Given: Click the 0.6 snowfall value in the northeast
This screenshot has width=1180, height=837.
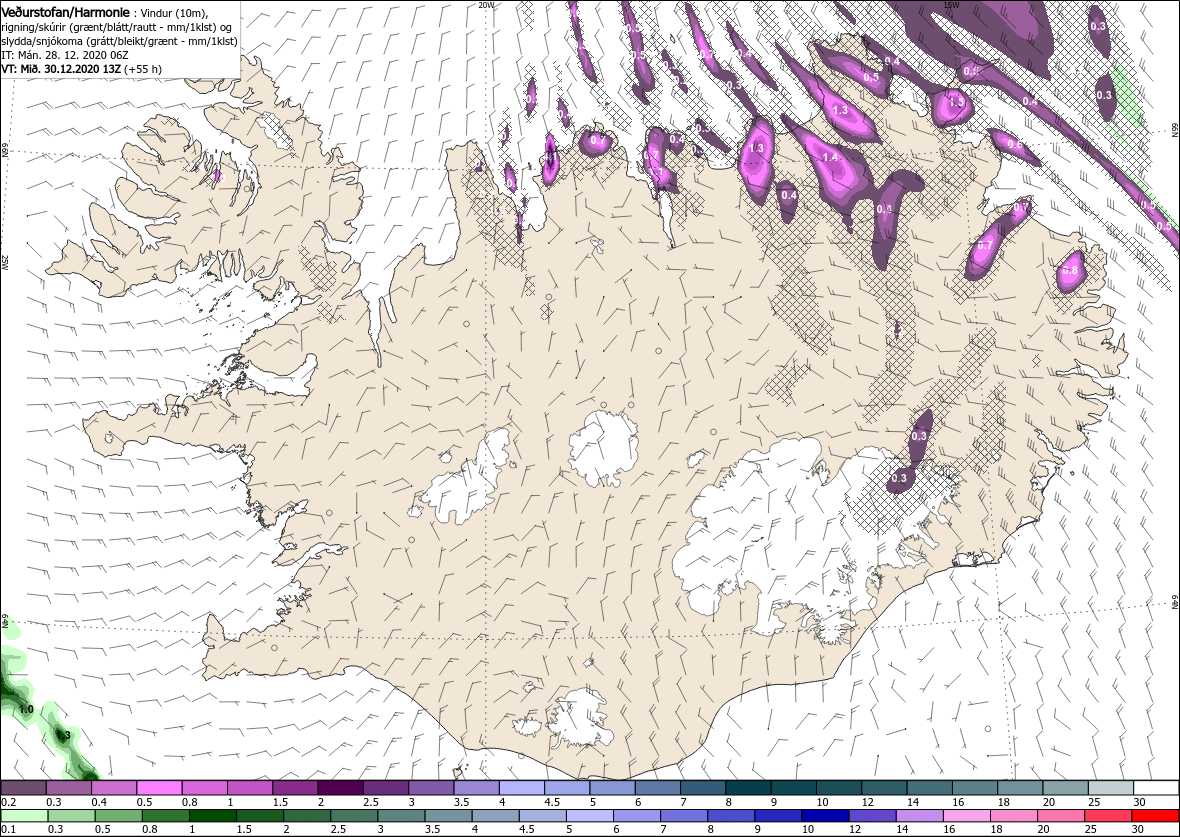Looking at the screenshot, I should coord(1014,145).
